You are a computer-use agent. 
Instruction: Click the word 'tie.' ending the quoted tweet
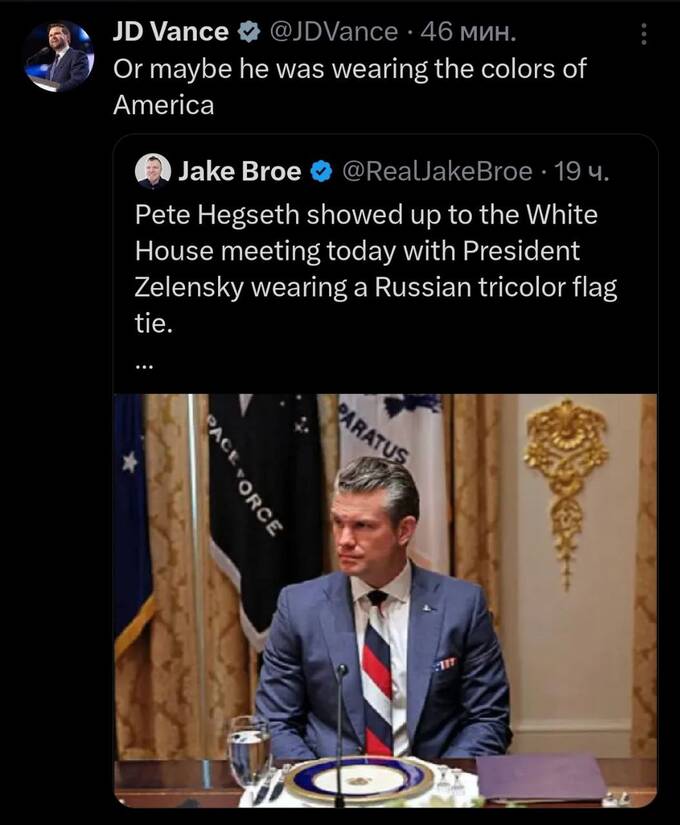click(x=154, y=324)
